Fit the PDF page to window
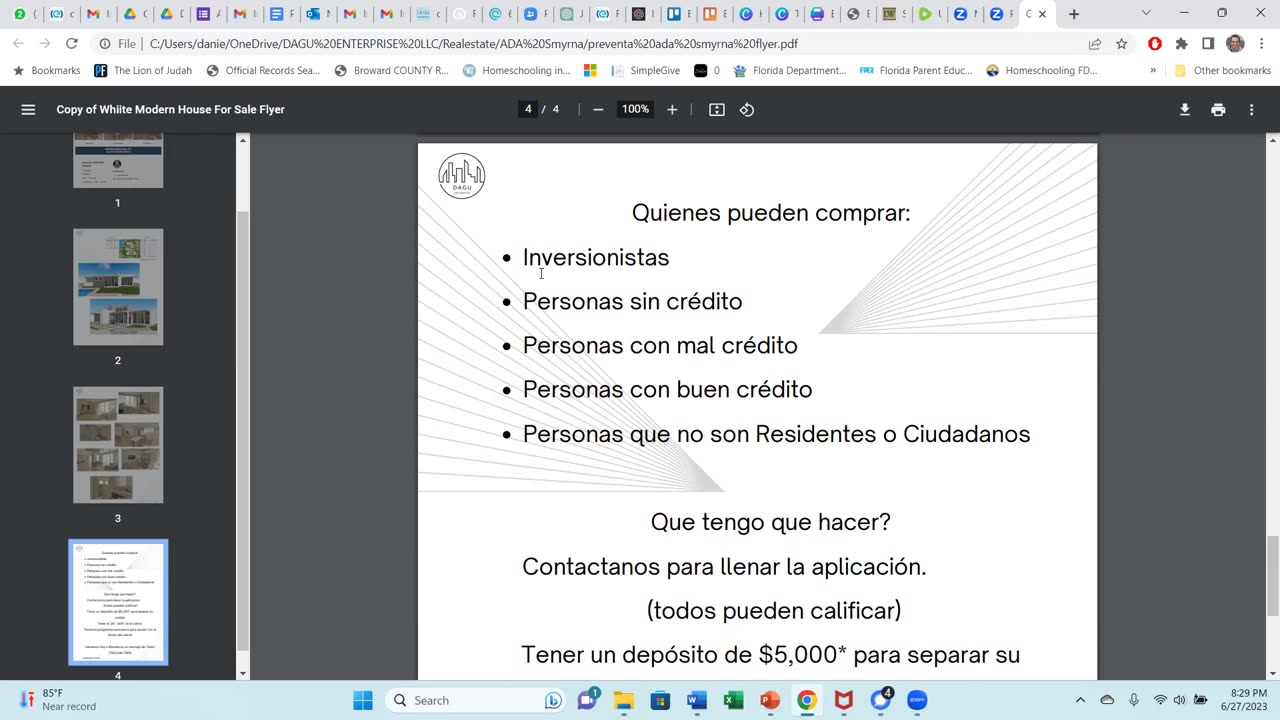This screenshot has height=720, width=1280. [717, 110]
